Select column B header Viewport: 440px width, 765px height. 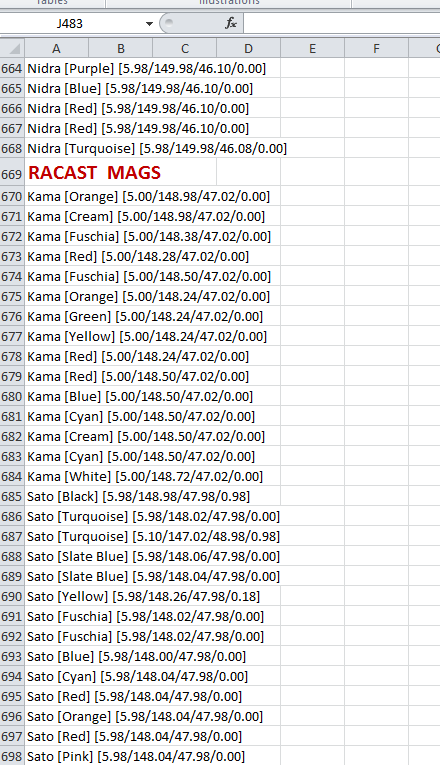pyautogui.click(x=120, y=48)
